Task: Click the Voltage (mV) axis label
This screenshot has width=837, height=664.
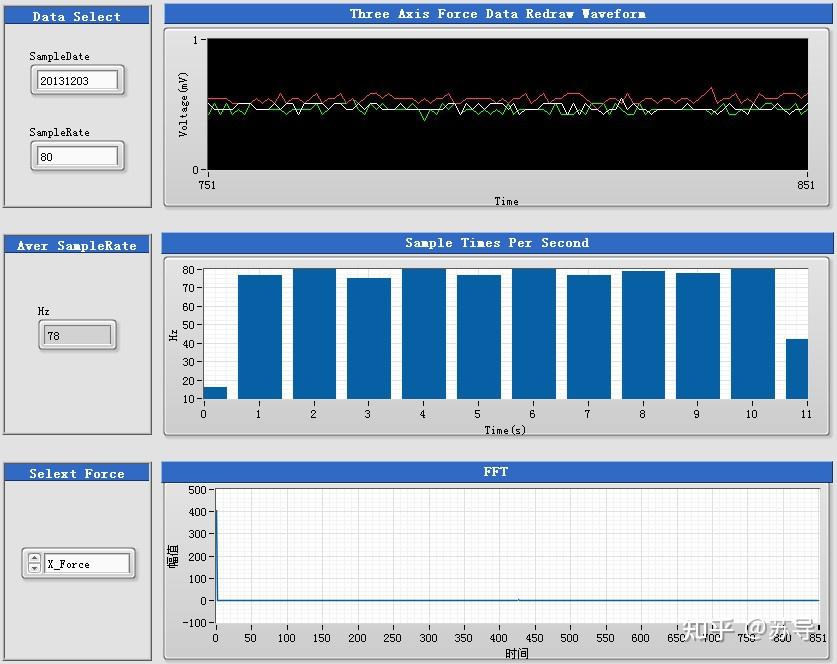Action: [183, 105]
